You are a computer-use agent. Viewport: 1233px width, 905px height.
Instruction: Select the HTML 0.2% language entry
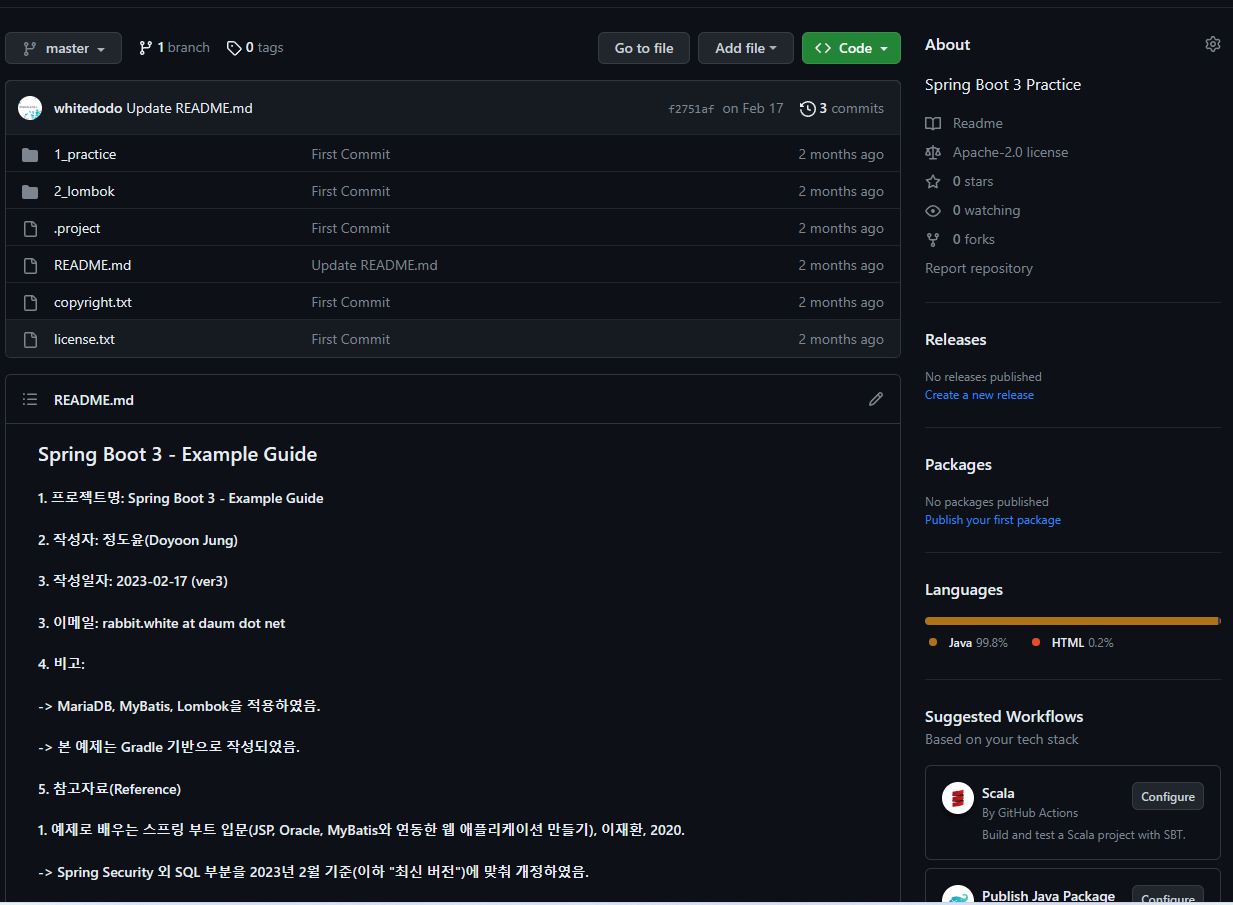point(1072,642)
